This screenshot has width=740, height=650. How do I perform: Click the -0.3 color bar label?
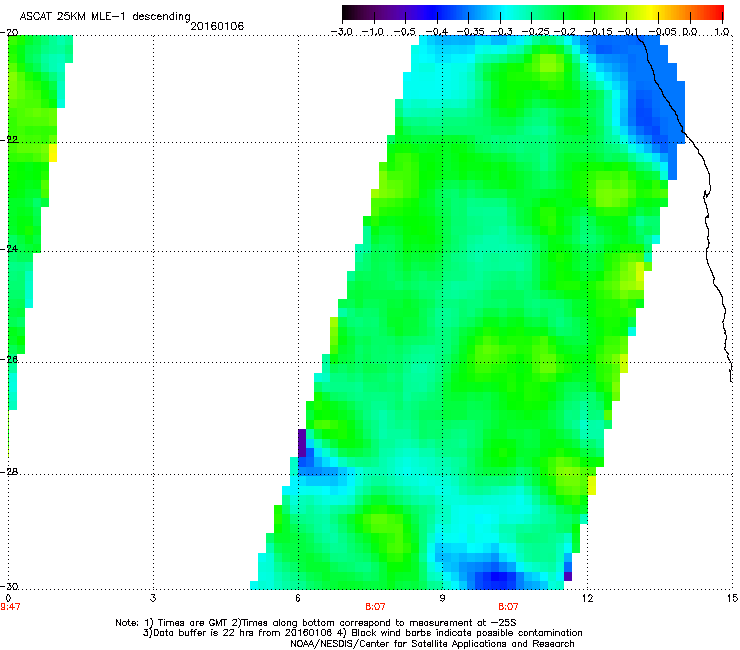[500, 32]
